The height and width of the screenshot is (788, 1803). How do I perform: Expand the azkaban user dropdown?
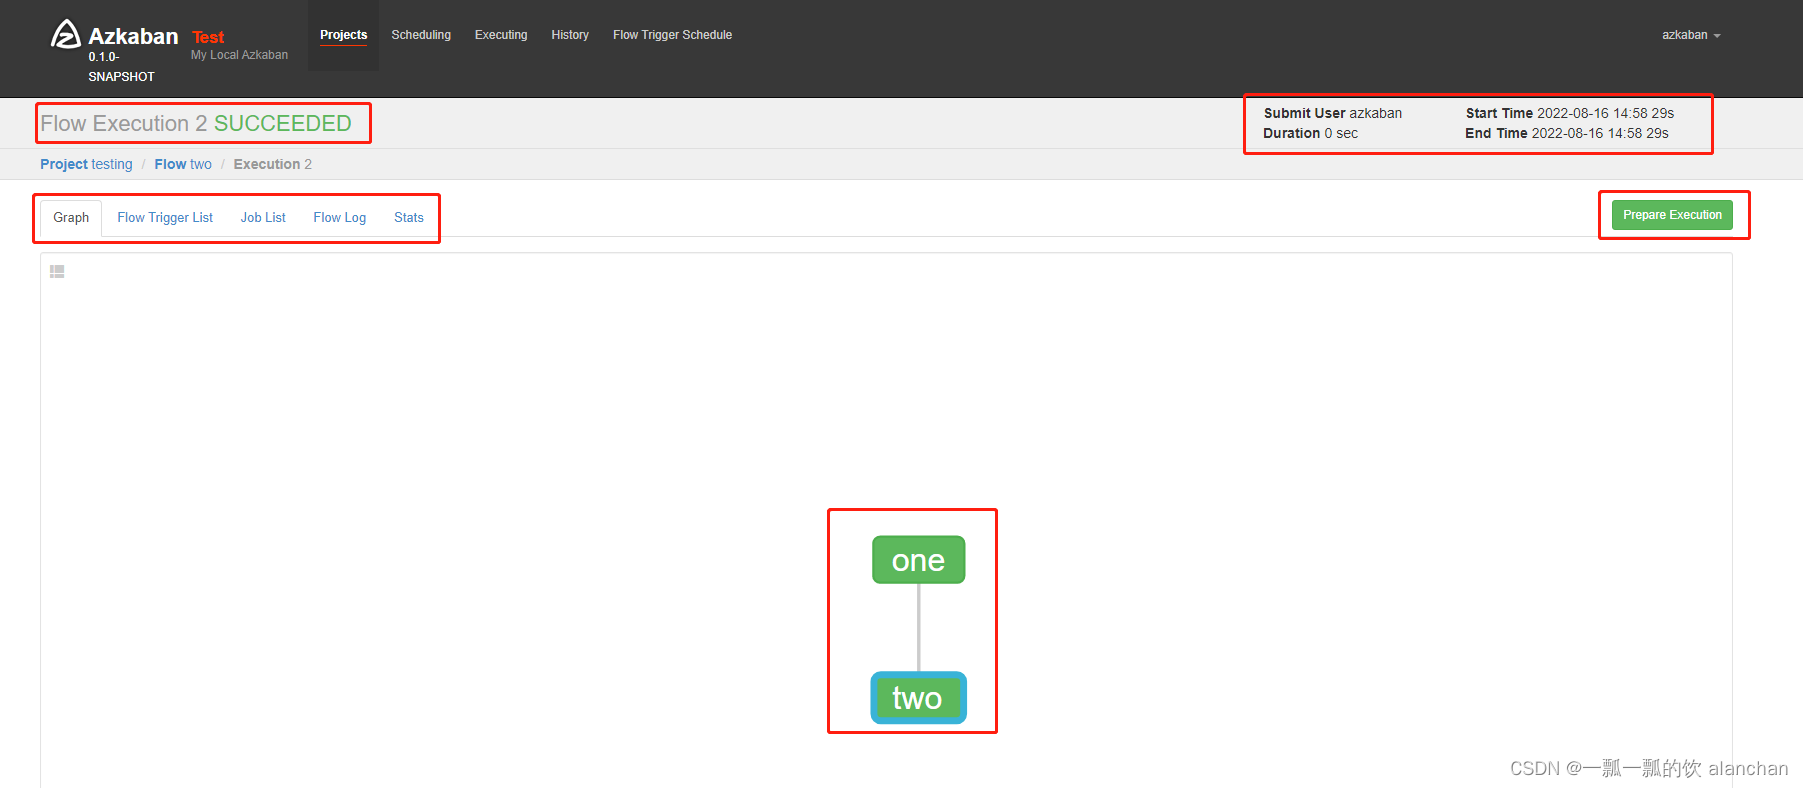tap(1691, 35)
